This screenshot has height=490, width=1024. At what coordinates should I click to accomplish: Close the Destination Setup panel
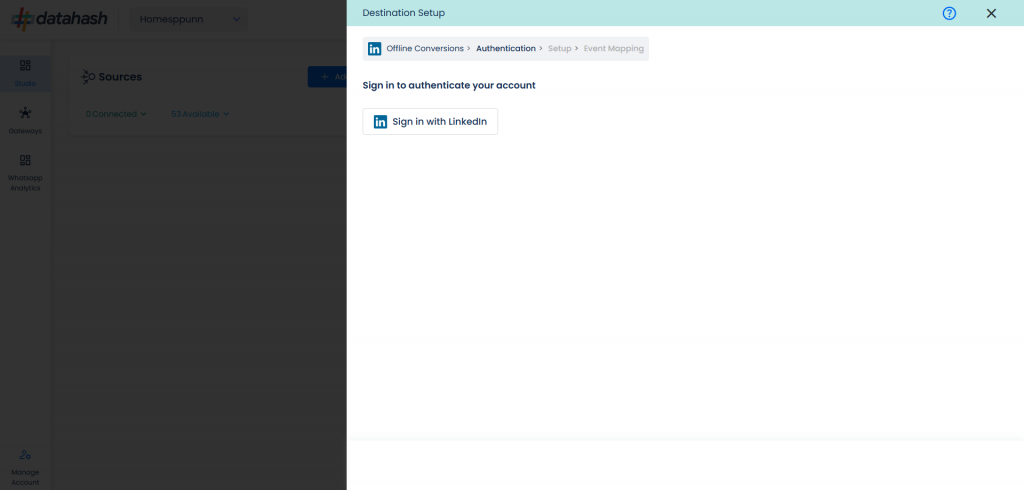click(991, 13)
